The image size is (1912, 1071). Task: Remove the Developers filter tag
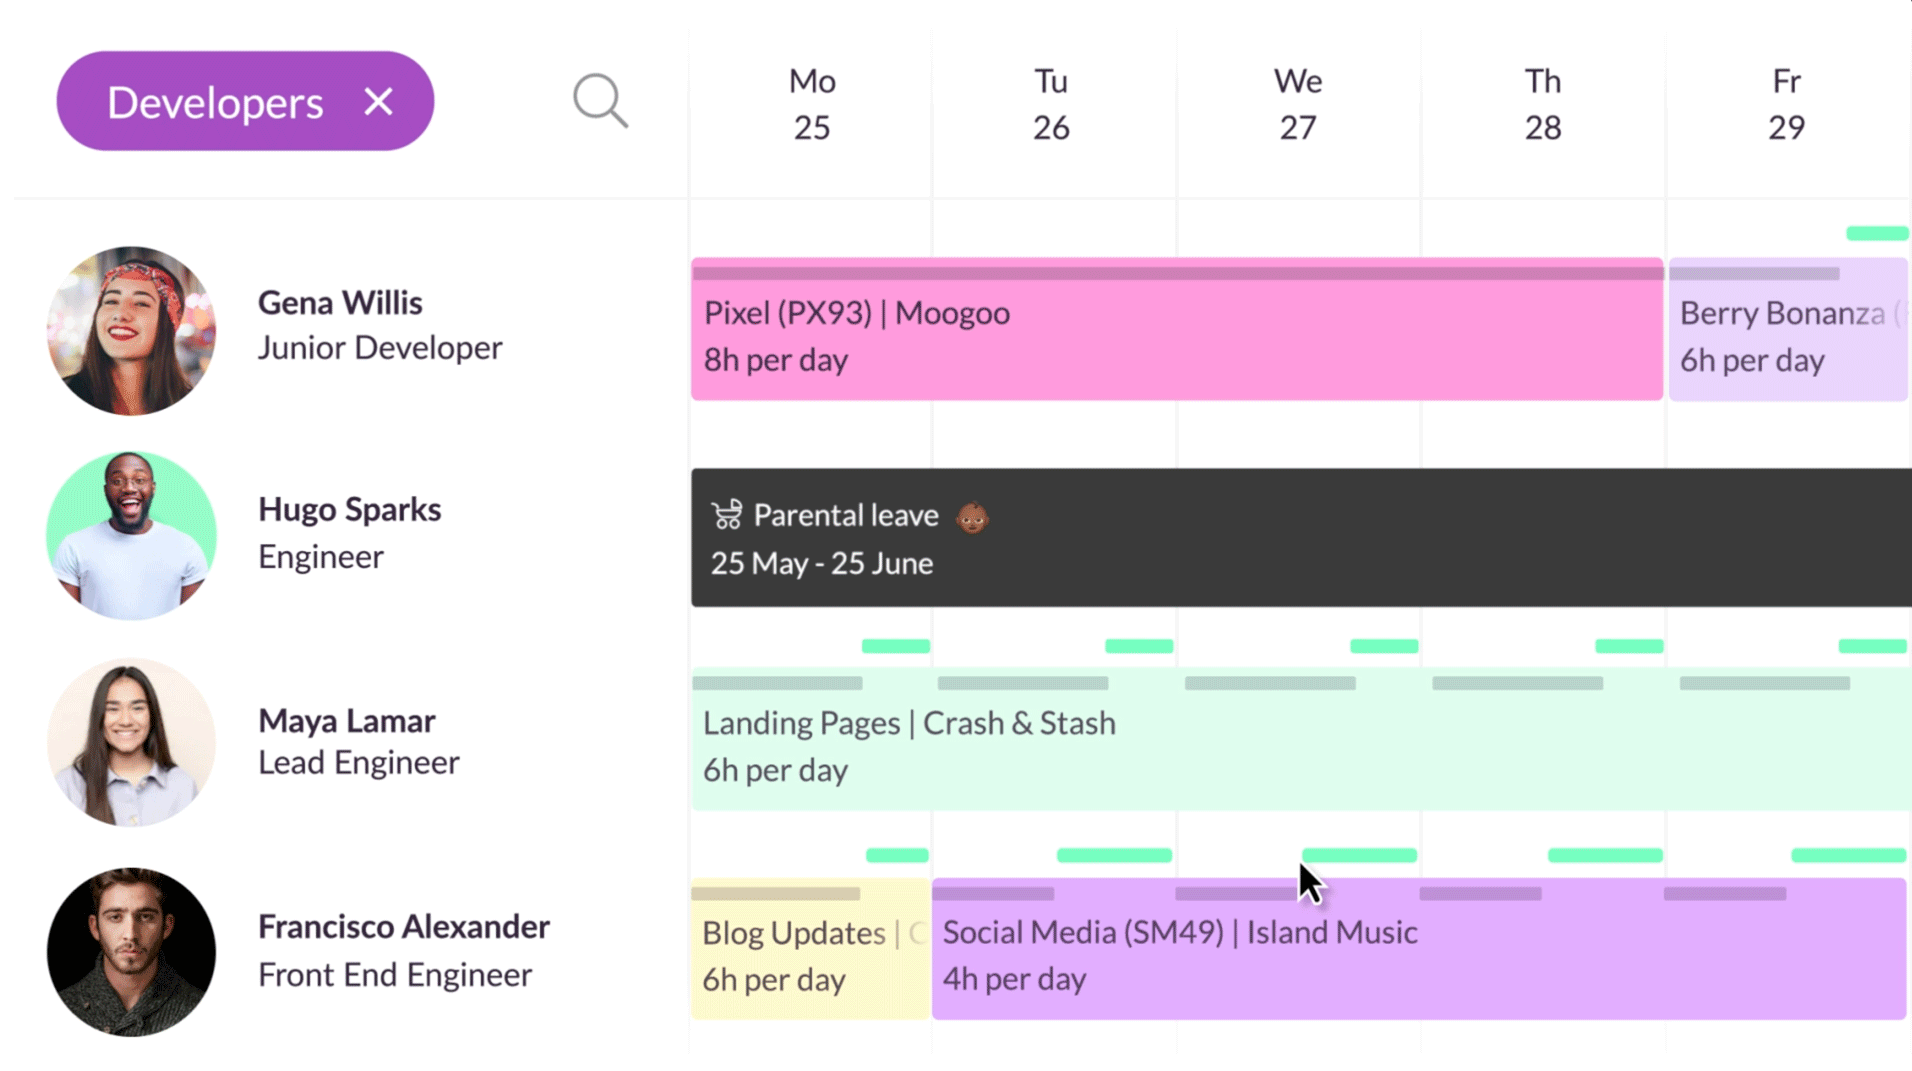click(378, 101)
